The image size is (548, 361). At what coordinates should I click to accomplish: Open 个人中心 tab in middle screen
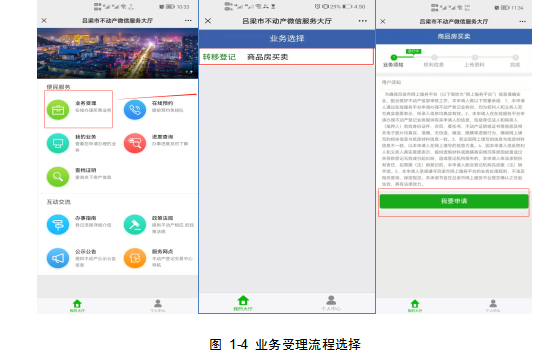click(331, 303)
